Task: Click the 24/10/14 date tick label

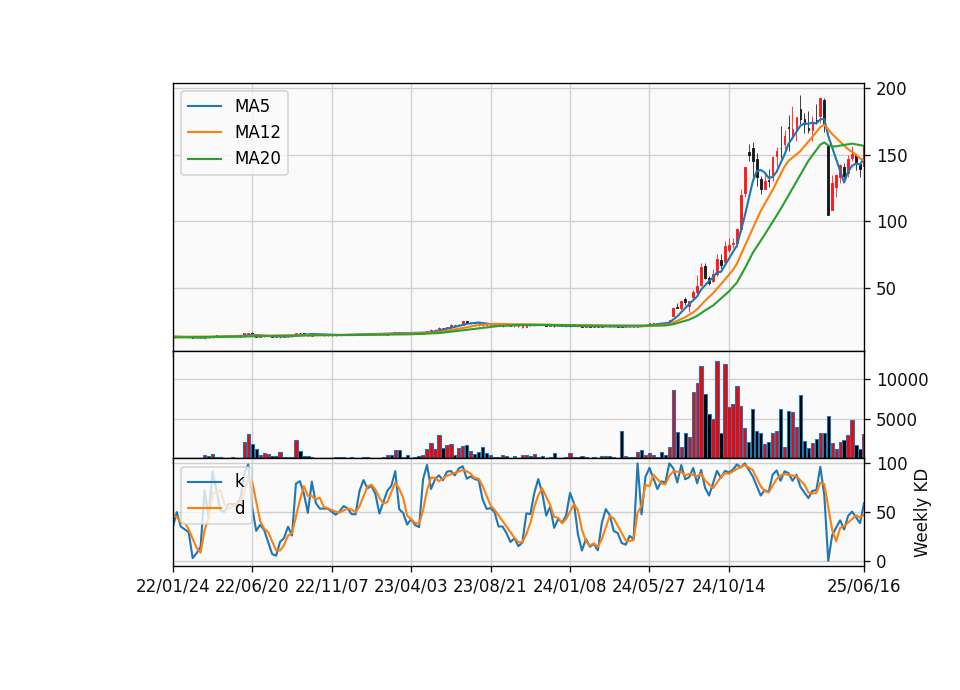Action: pyautogui.click(x=729, y=586)
